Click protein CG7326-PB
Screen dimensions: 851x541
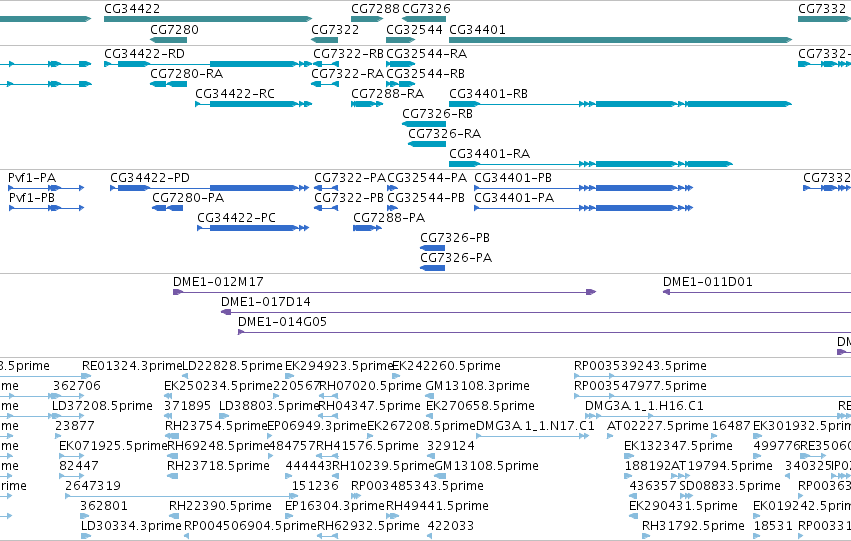tap(455, 238)
